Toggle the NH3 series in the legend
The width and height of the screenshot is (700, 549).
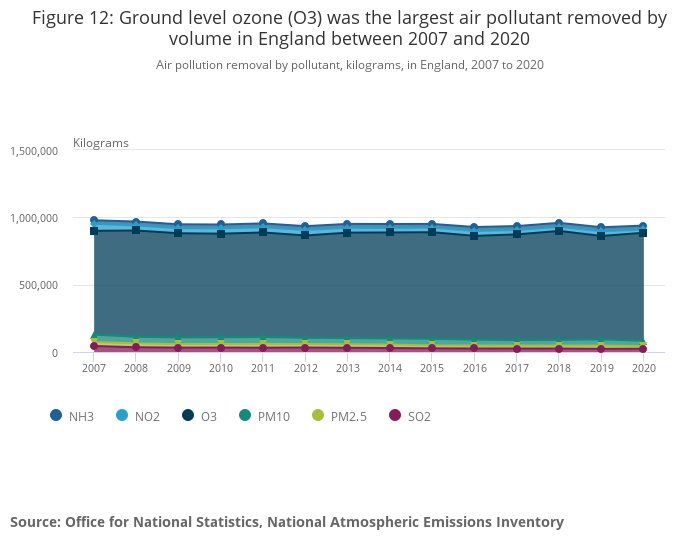[83, 416]
